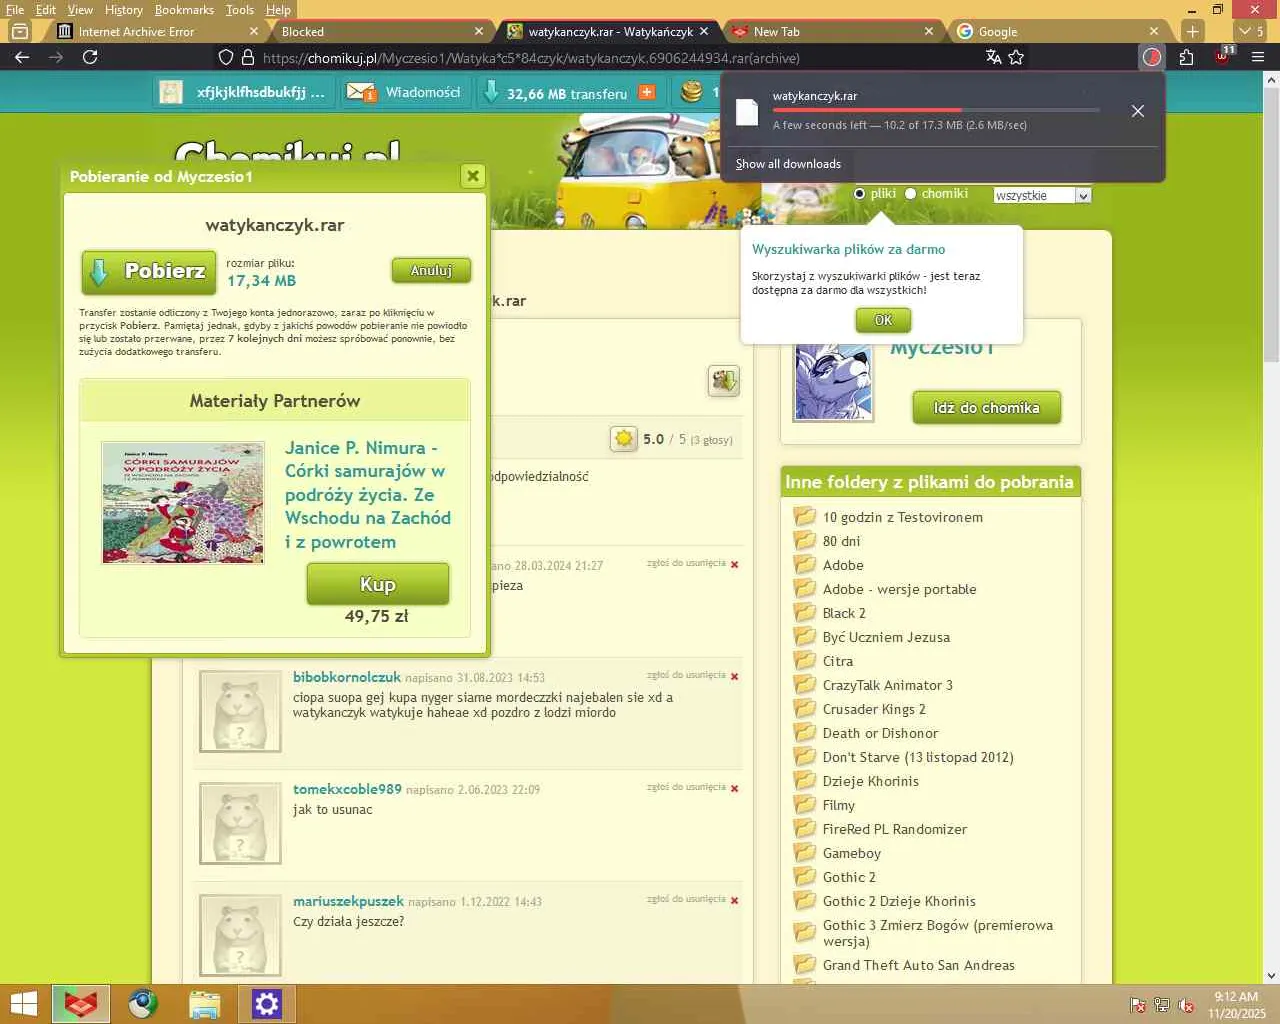Open the Janice P. Nimura book title link
This screenshot has width=1280, height=1024.
pos(368,495)
